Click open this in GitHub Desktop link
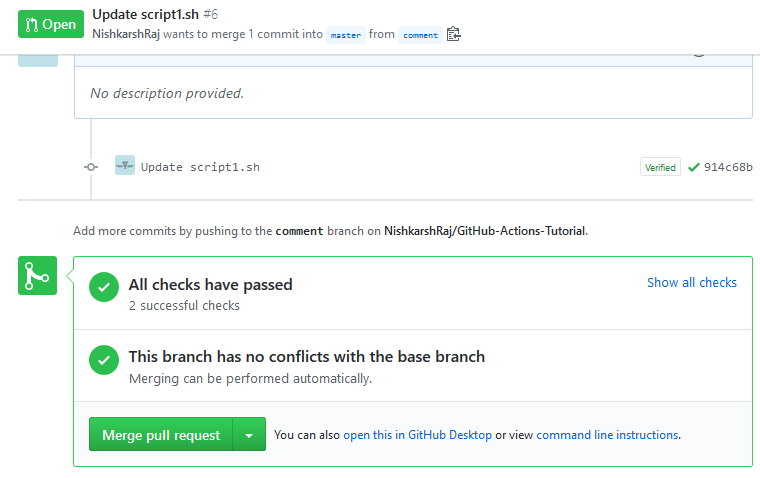This screenshot has width=760, height=478. pos(417,435)
